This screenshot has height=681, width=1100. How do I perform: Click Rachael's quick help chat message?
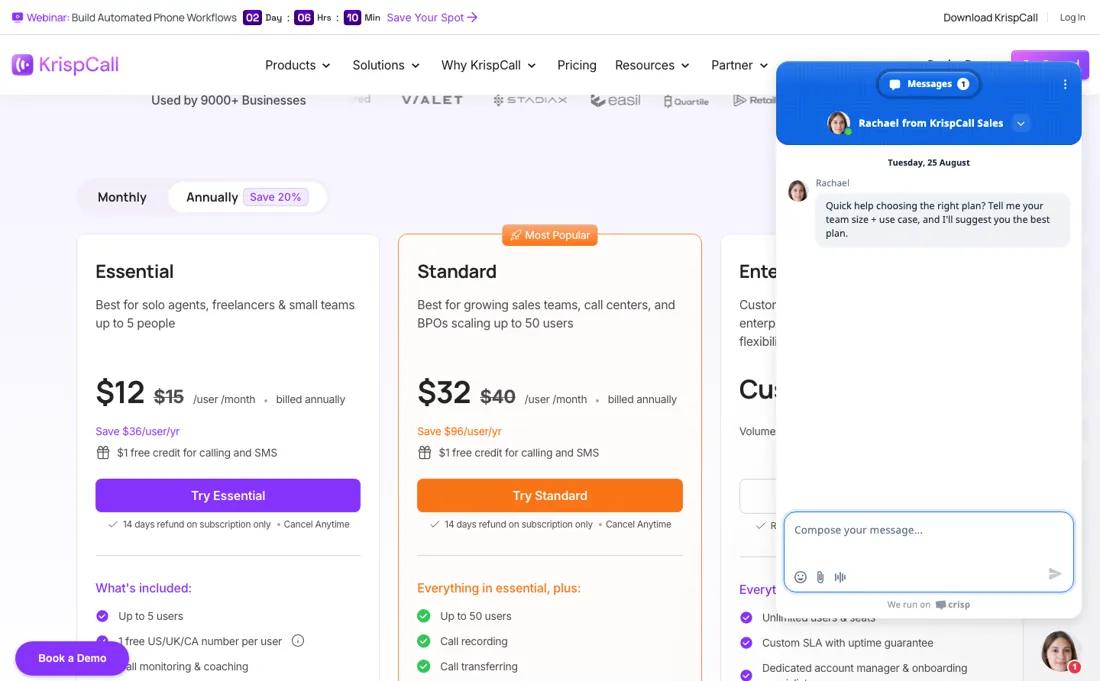941,220
